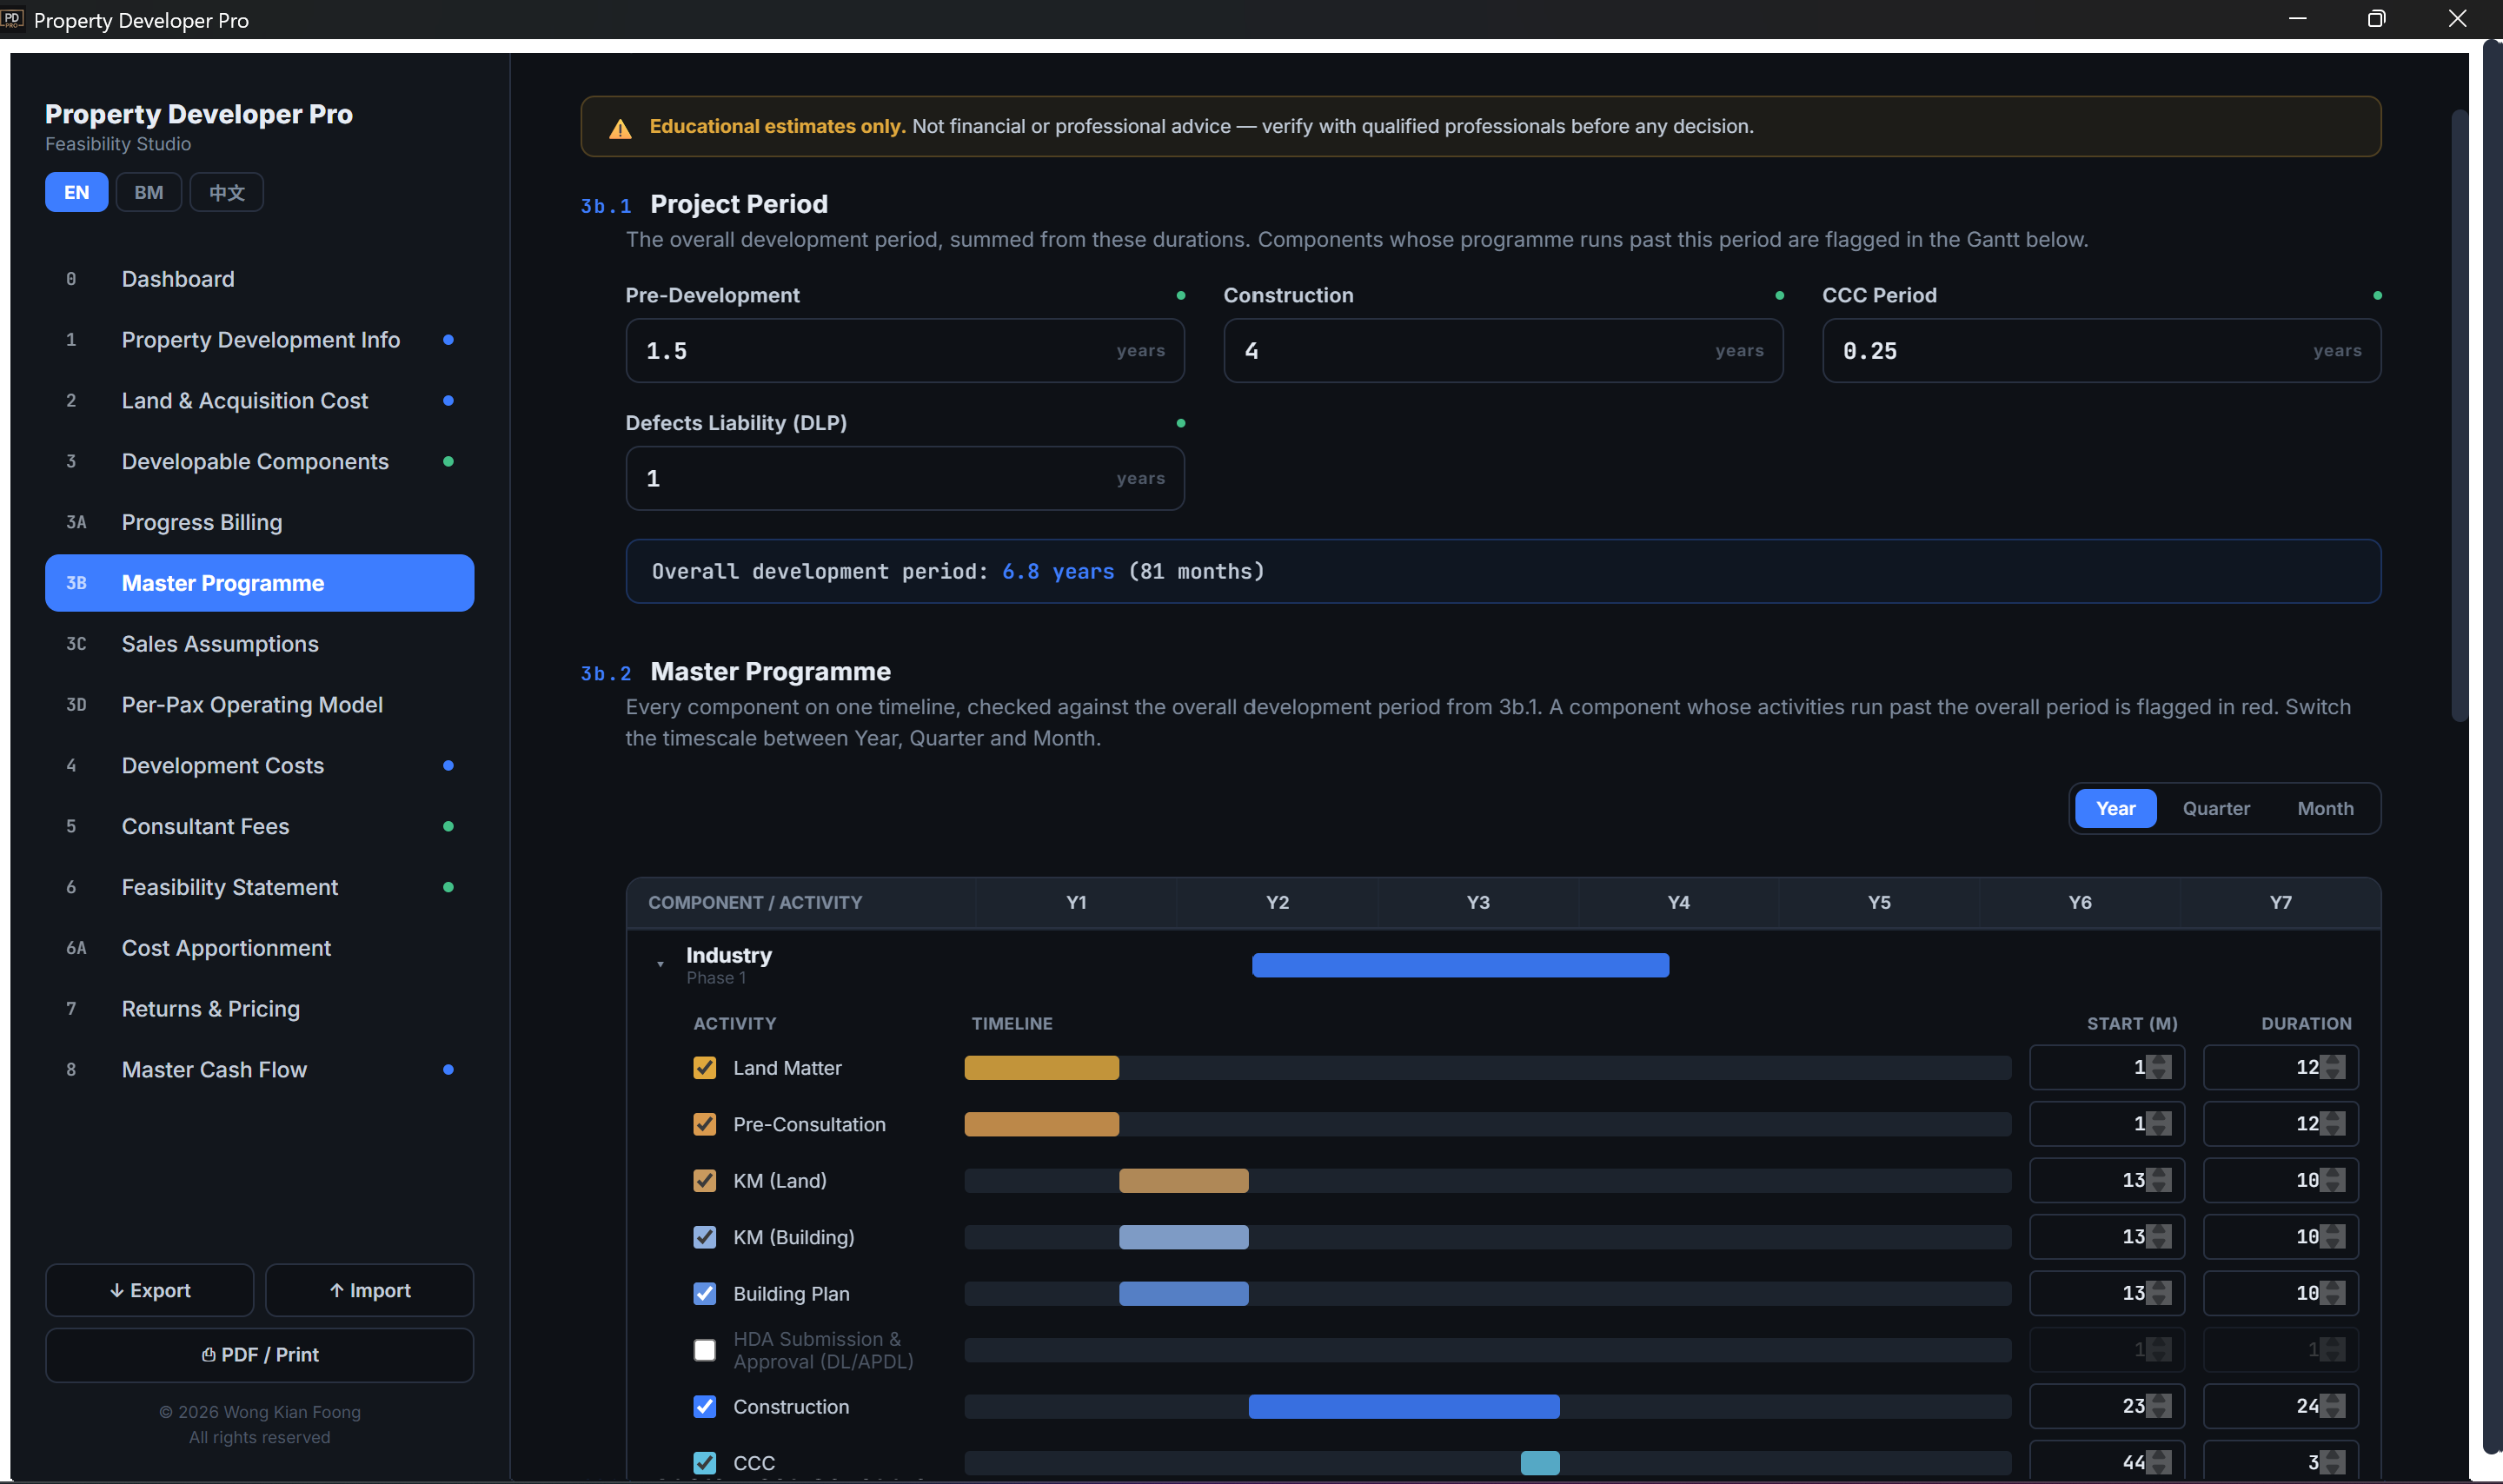Toggle the KM (Building) checkbox

(705, 1237)
